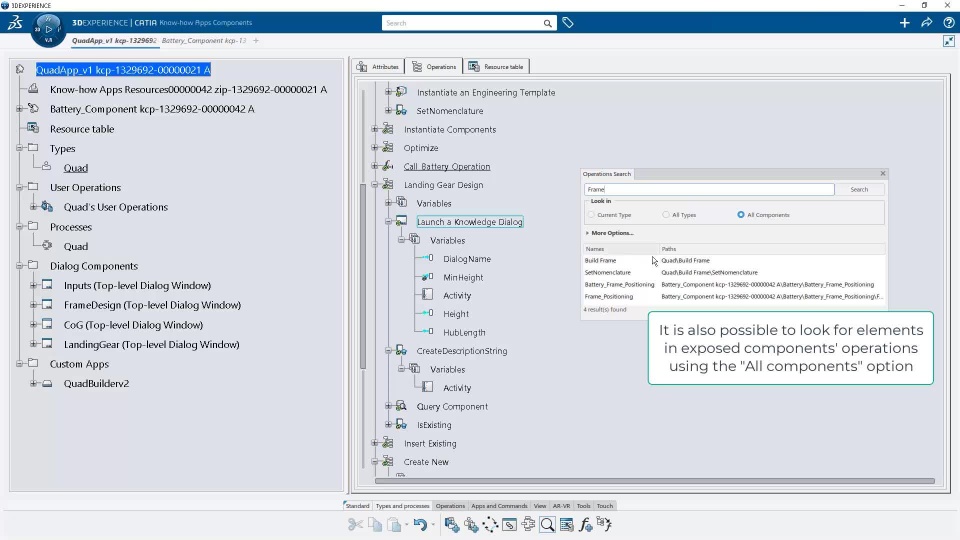The width and height of the screenshot is (960, 540).
Task: Click the home icon beside QuadApp_v1 root
Action: tap(20, 69)
